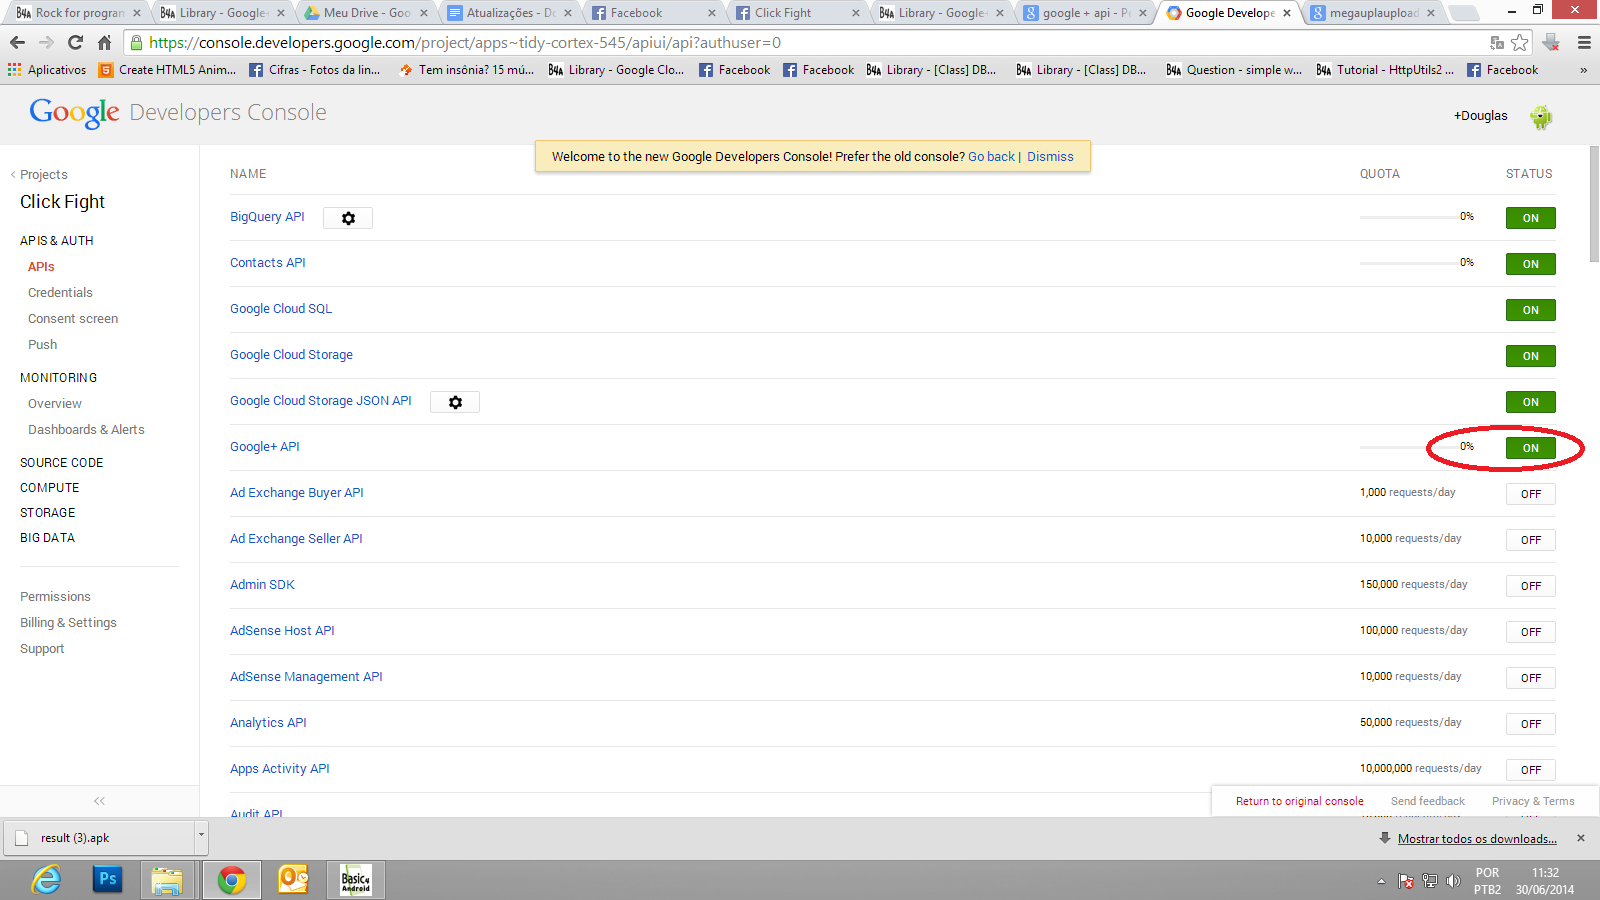The height and width of the screenshot is (900, 1600).
Task: Turn off BigQuery API status
Action: (x=1530, y=218)
